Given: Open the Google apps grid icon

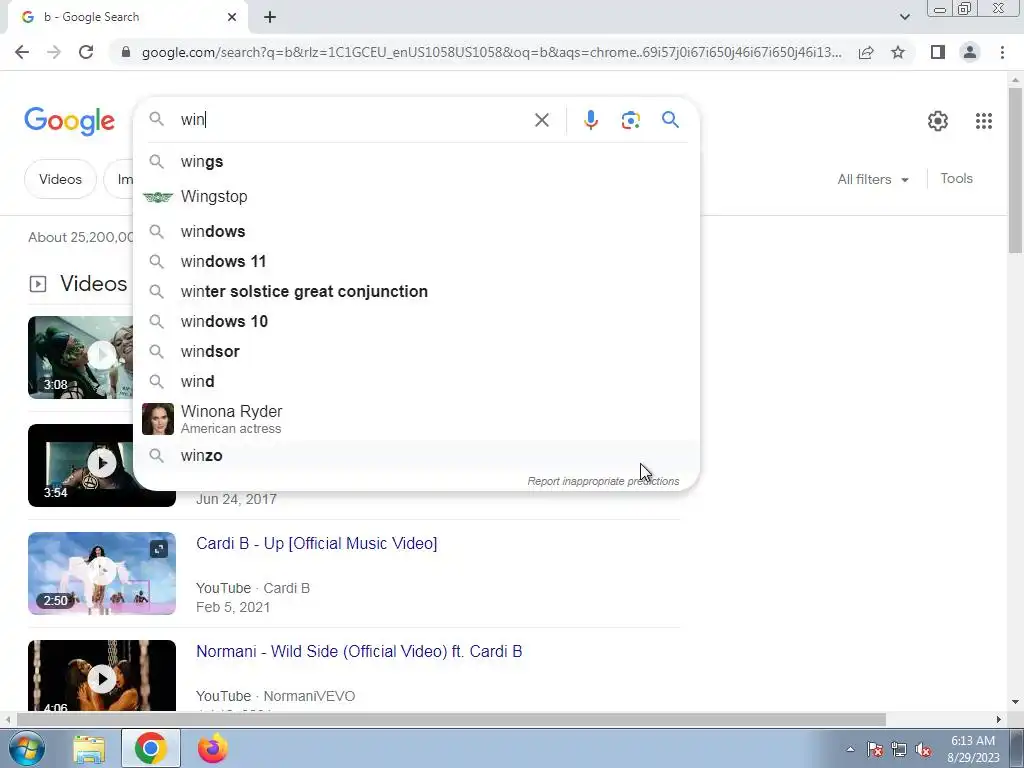Looking at the screenshot, I should coord(984,121).
